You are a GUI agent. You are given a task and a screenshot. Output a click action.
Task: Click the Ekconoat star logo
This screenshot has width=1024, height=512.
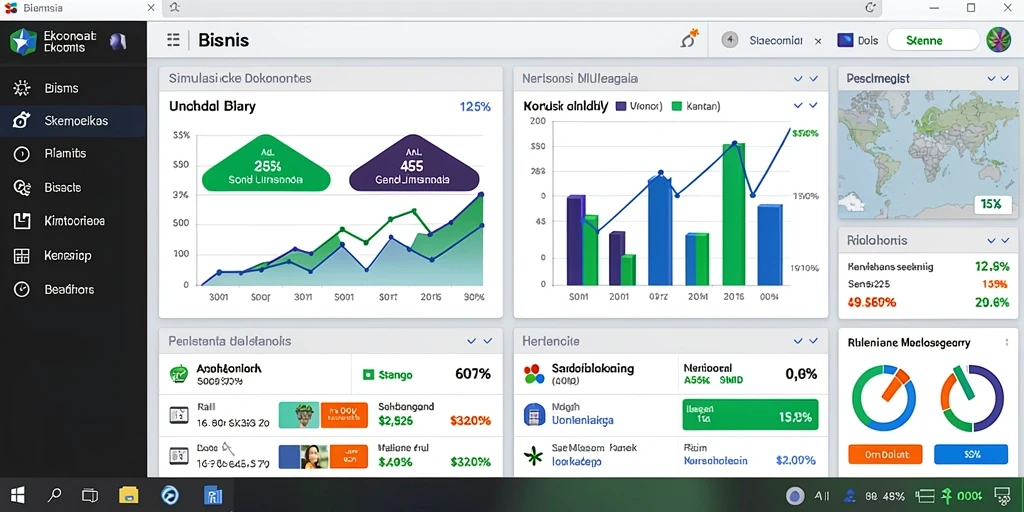point(23,42)
